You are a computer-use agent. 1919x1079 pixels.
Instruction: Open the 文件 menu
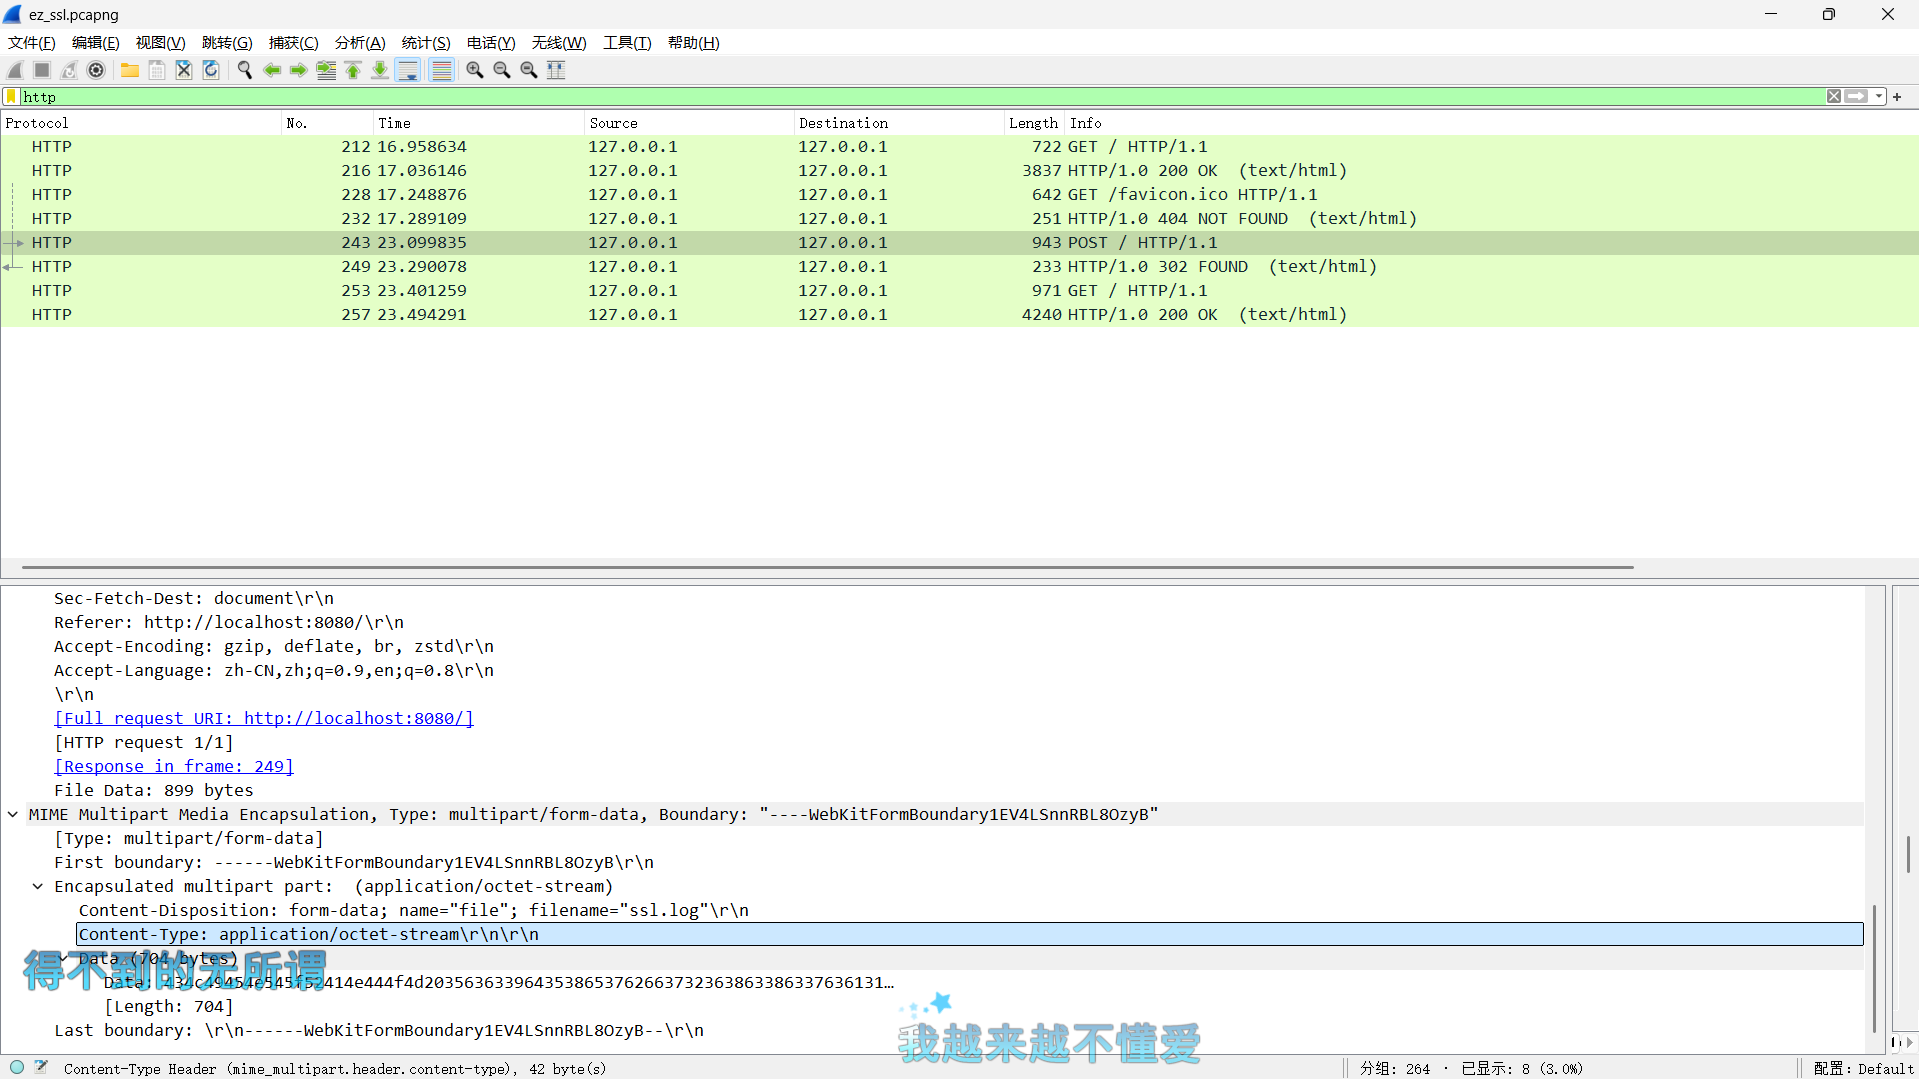point(30,42)
